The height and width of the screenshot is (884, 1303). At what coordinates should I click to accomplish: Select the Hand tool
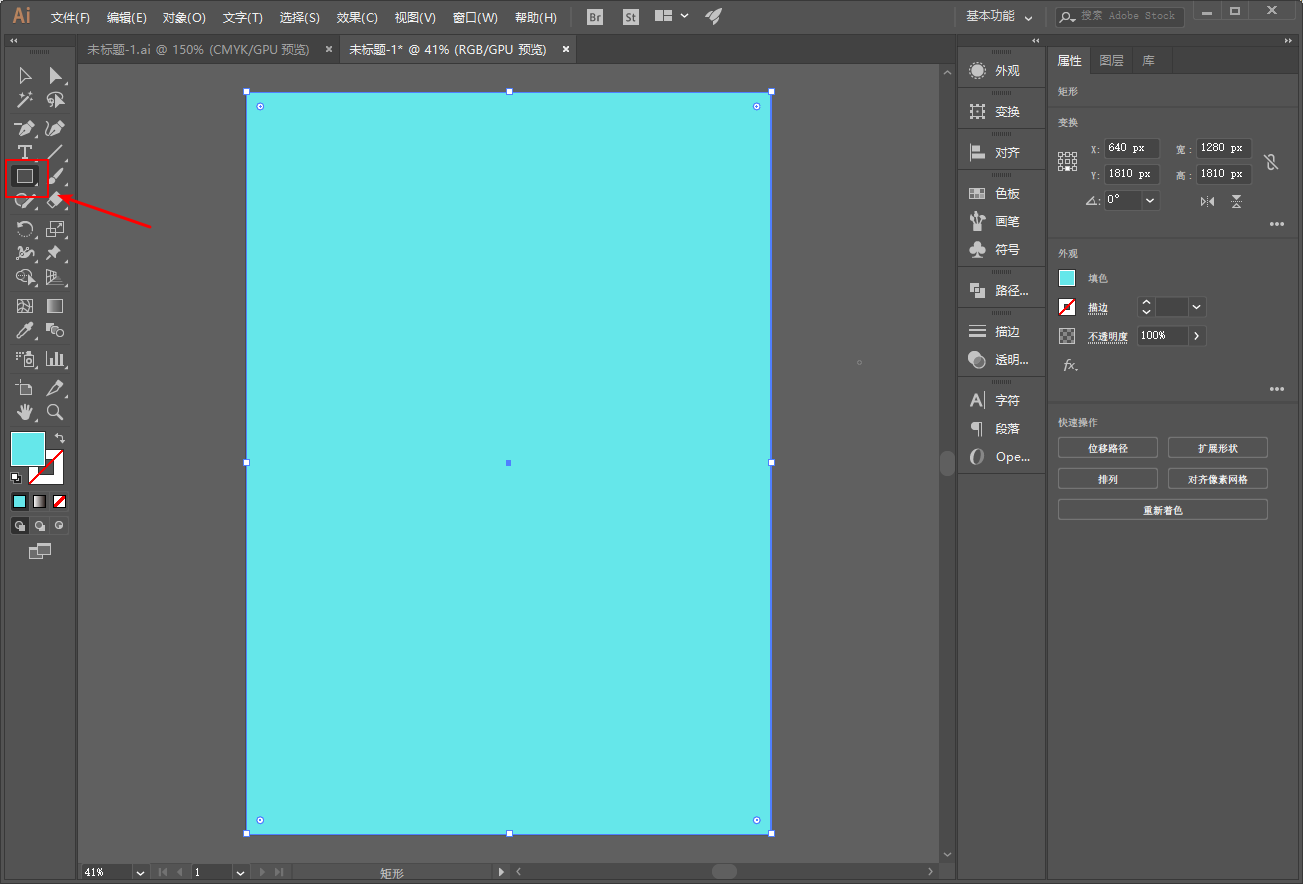pyautogui.click(x=25, y=411)
